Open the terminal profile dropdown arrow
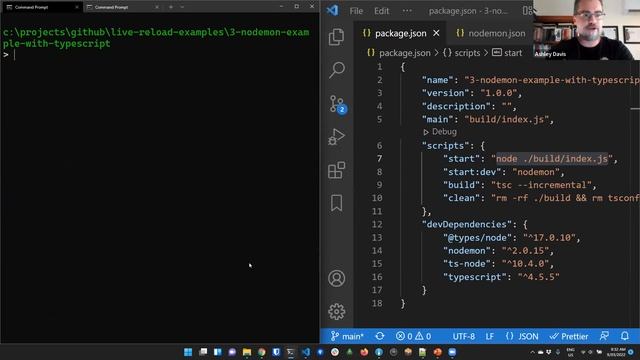Image resolution: width=640 pixels, height=360 pixels. [182, 7]
